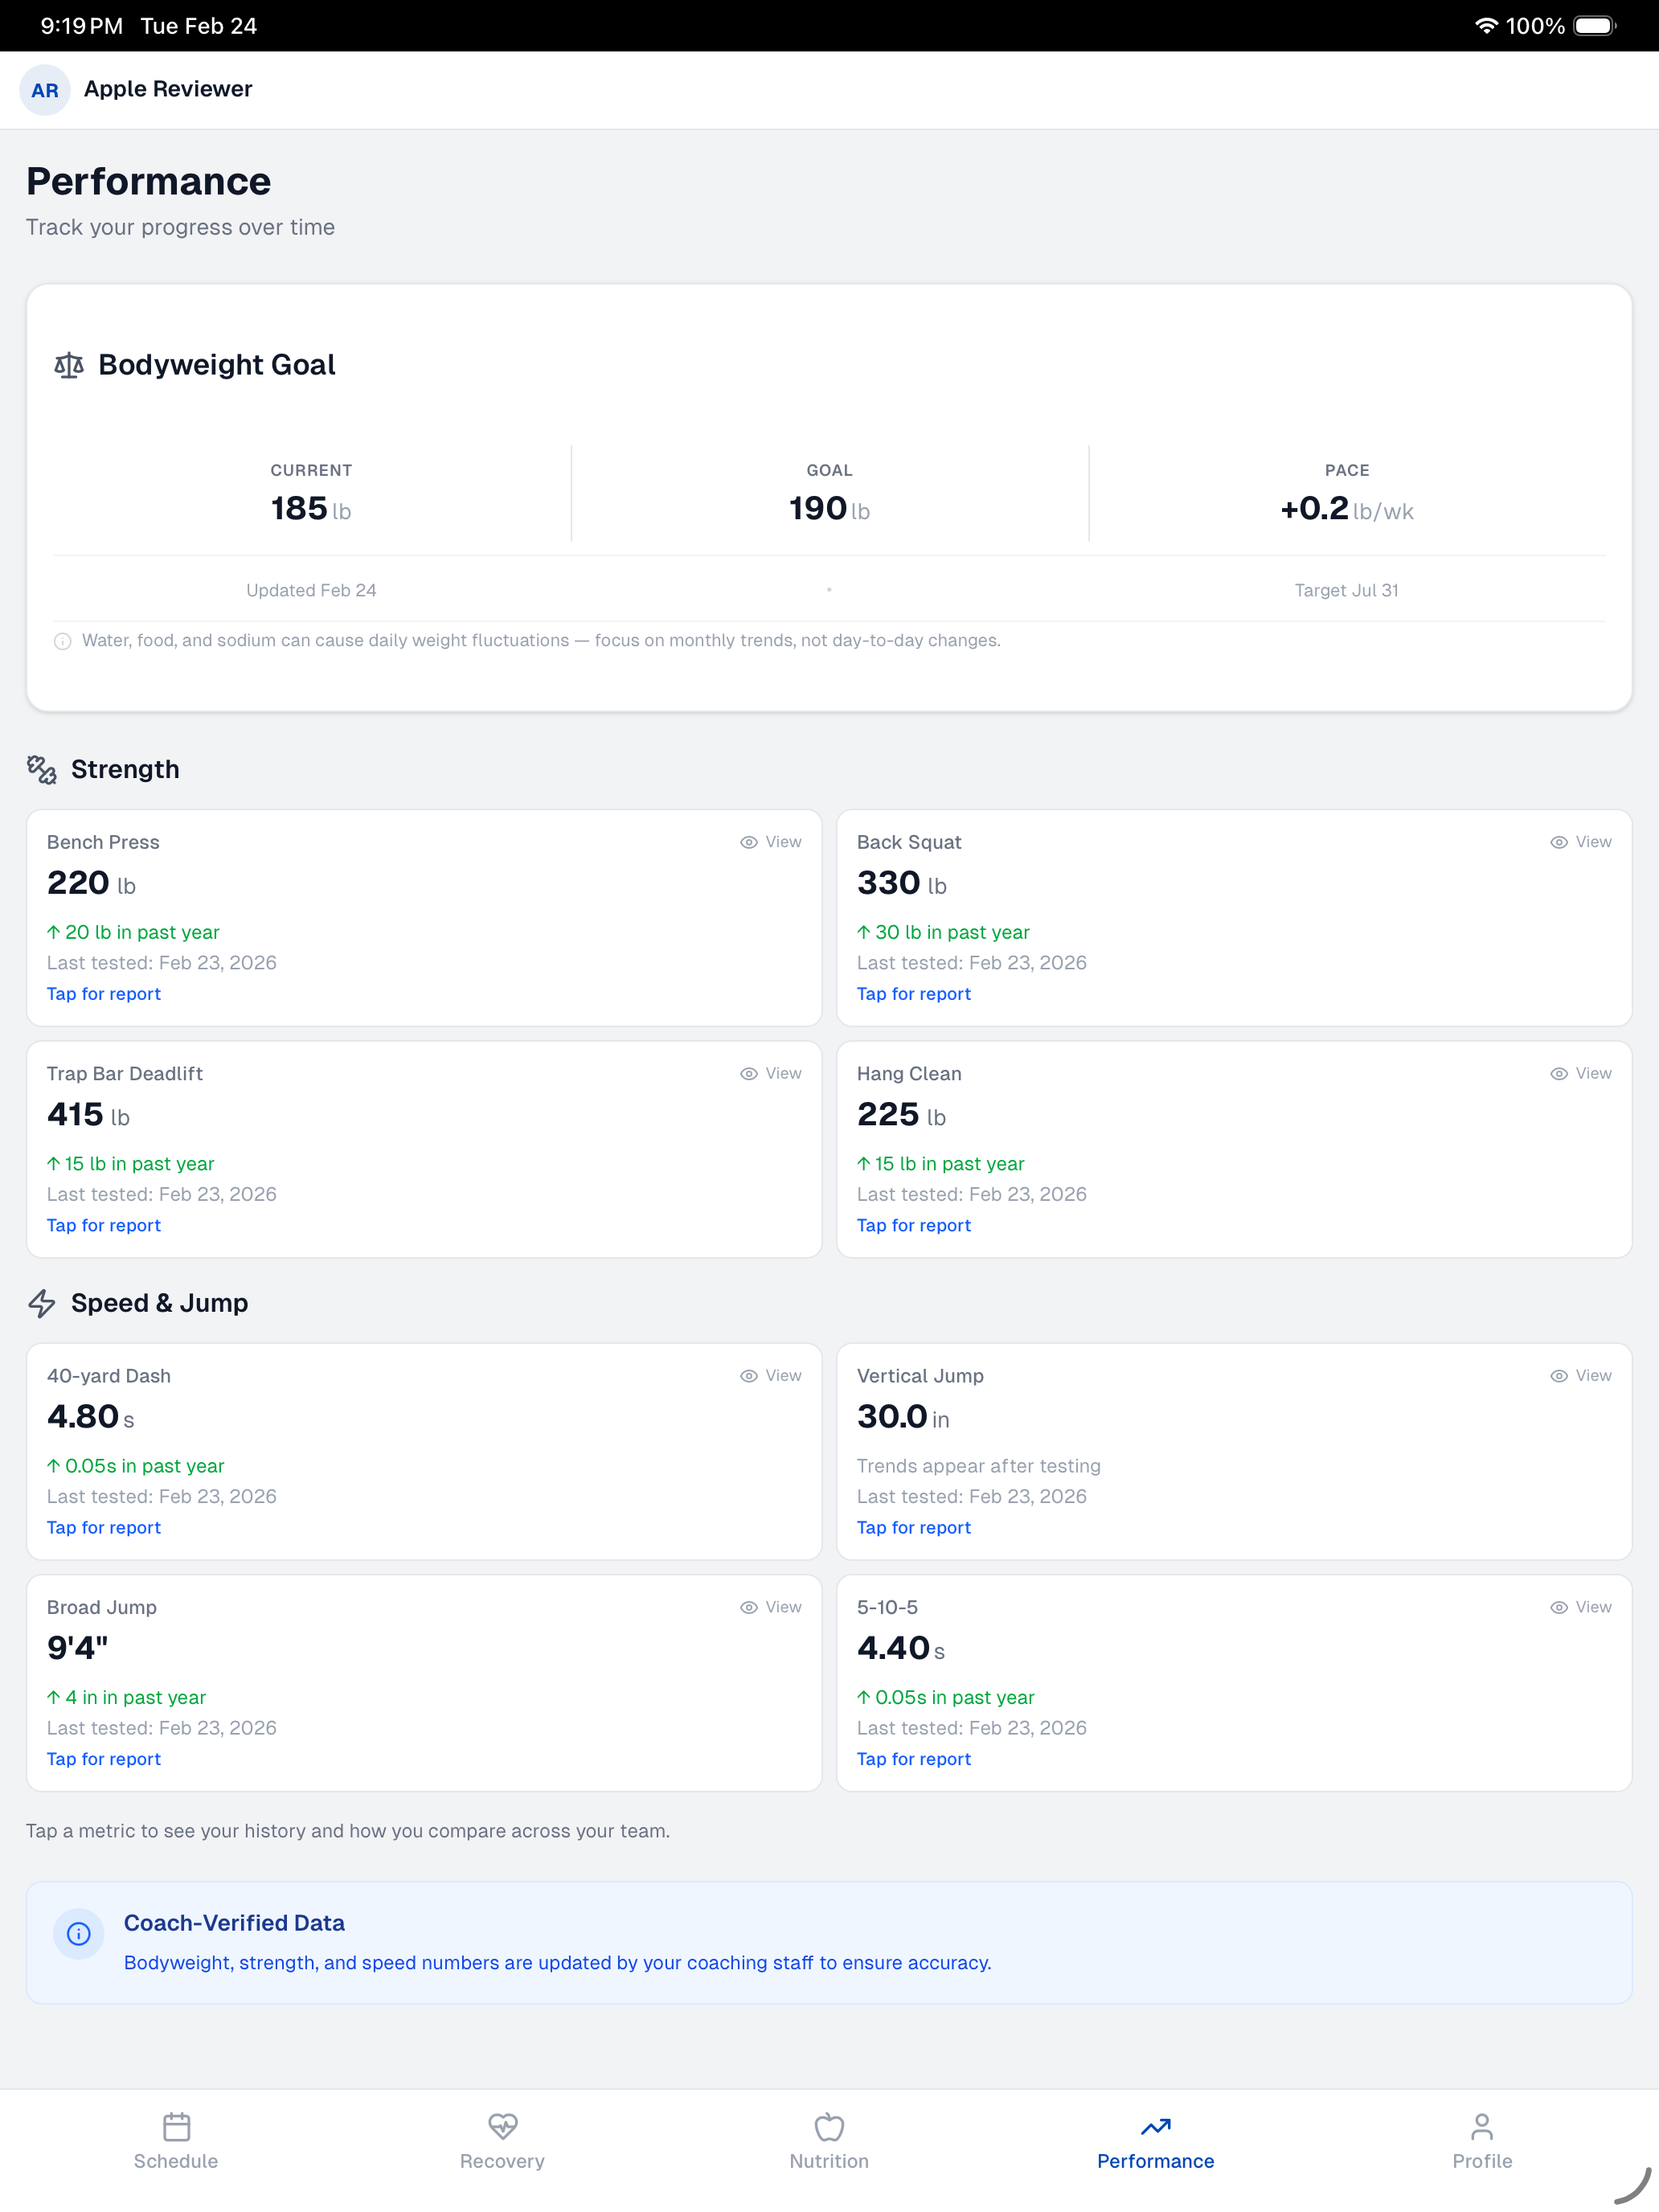This screenshot has height=2212, width=1659.
Task: Click the 9:19 PM clock
Action: coord(82,26)
